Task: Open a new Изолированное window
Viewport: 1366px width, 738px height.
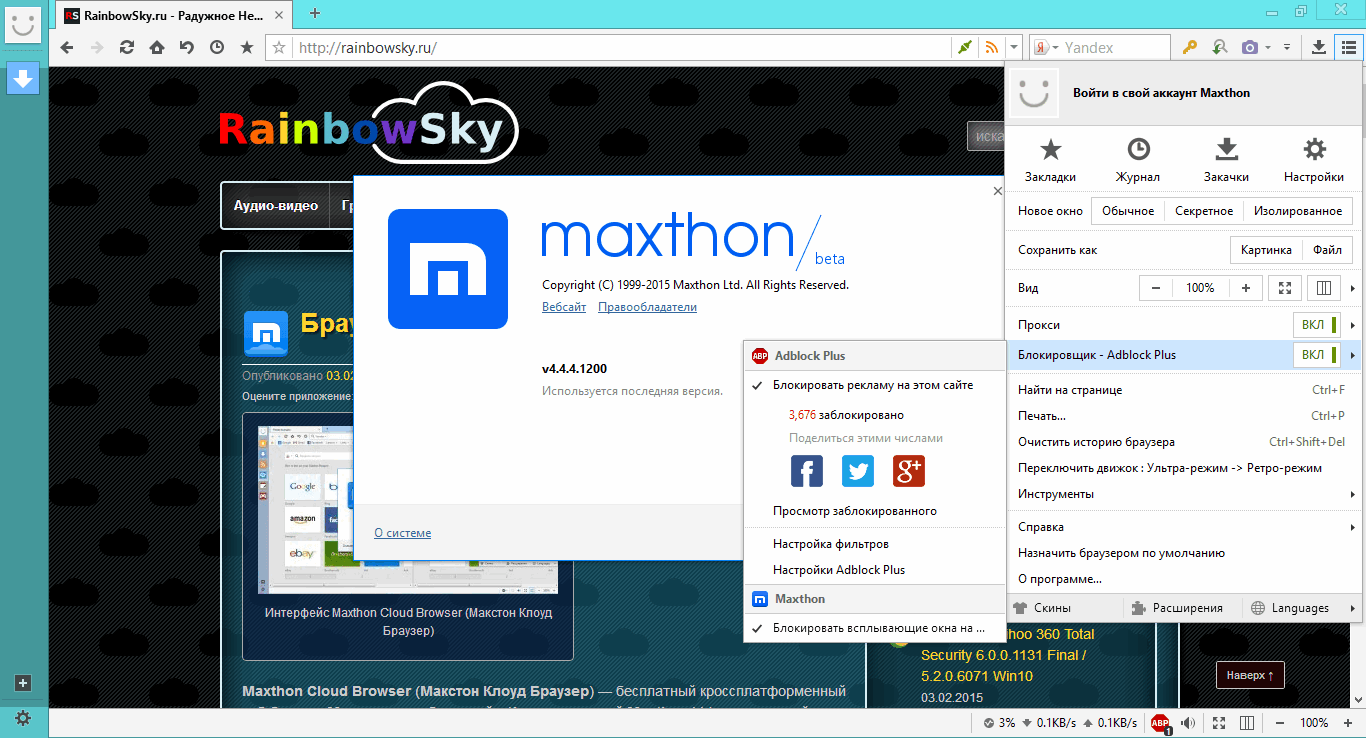Action: coord(1298,211)
